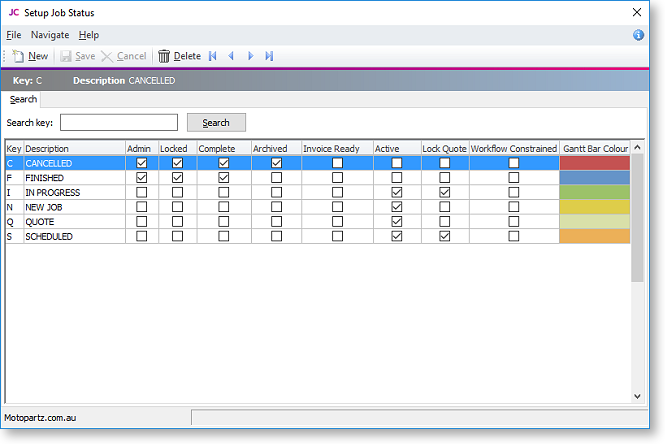
Task: Jump to last record arrow
Action: pyautogui.click(x=269, y=56)
